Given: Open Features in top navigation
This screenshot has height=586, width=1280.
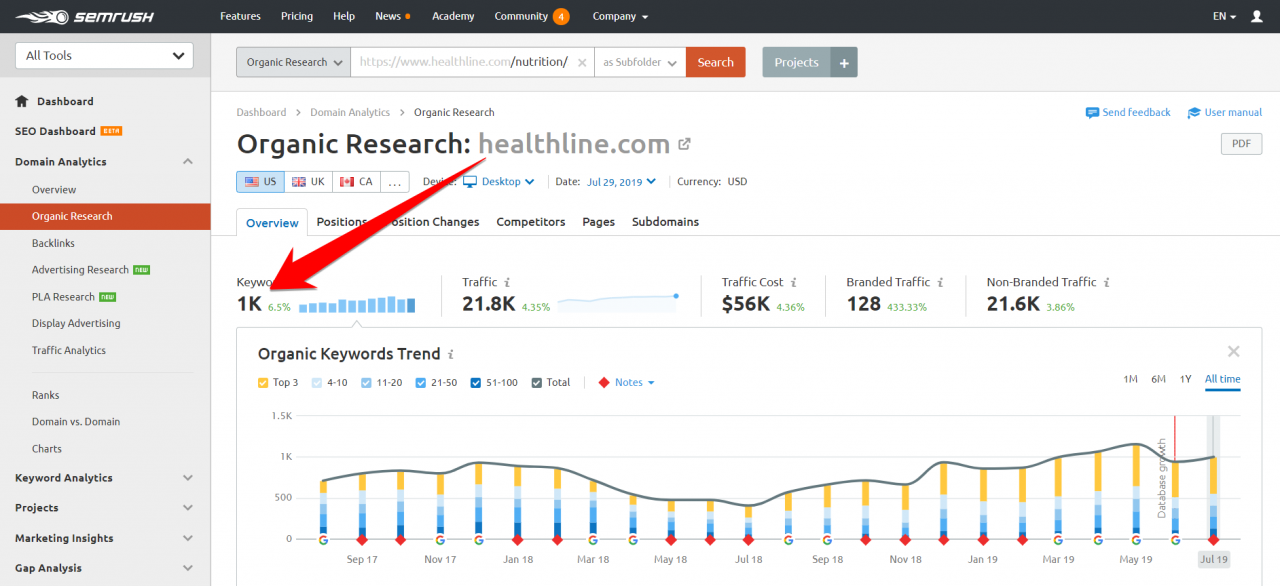Looking at the screenshot, I should pyautogui.click(x=240, y=16).
